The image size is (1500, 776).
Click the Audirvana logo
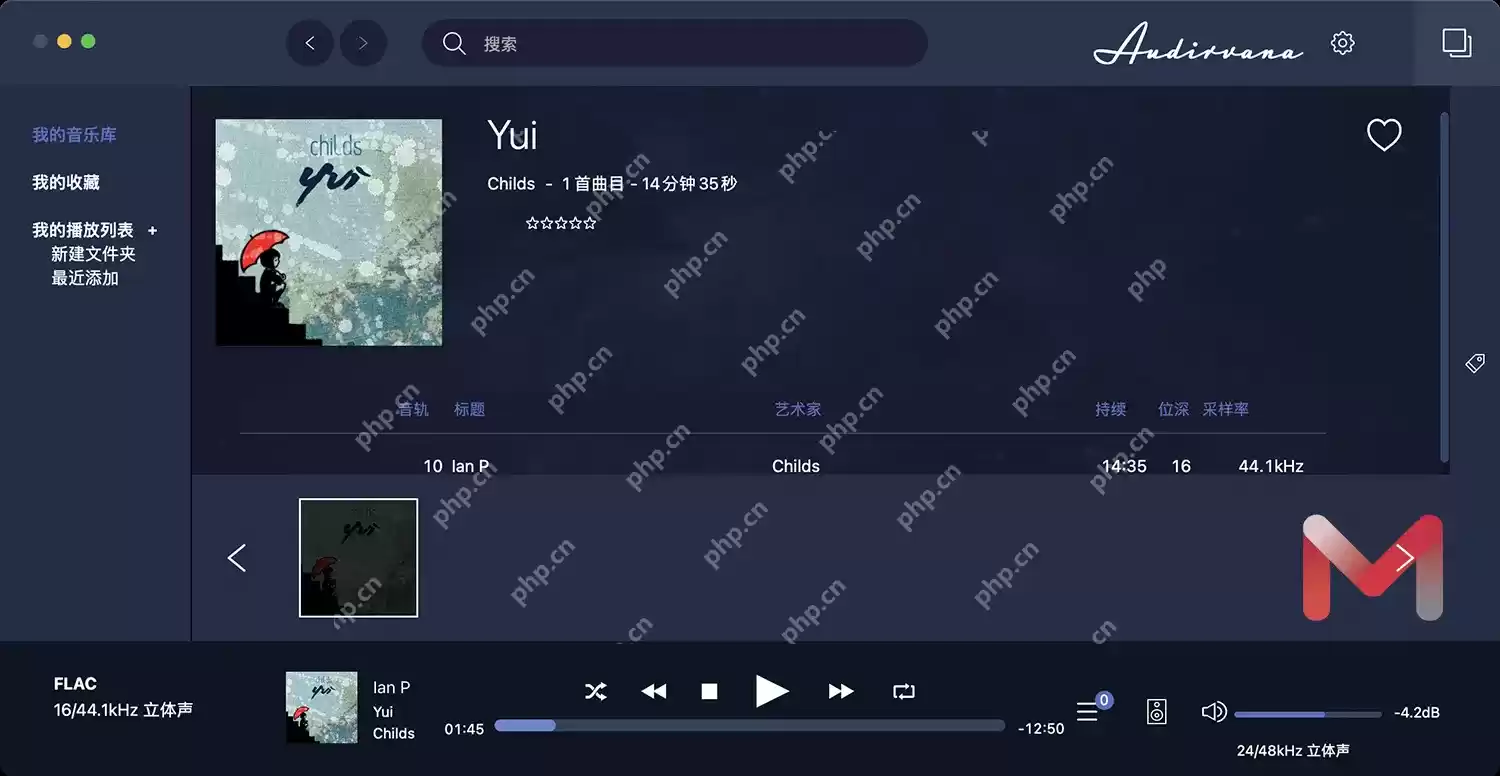1197,45
